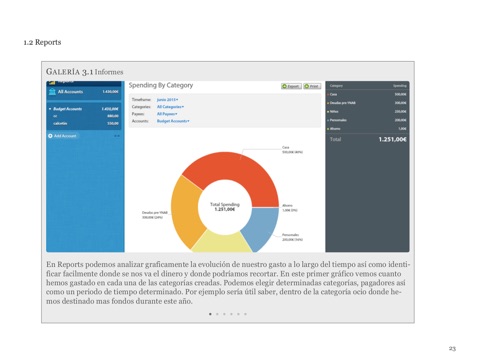Go to the sixth gallery page dot

pyautogui.click(x=246, y=314)
